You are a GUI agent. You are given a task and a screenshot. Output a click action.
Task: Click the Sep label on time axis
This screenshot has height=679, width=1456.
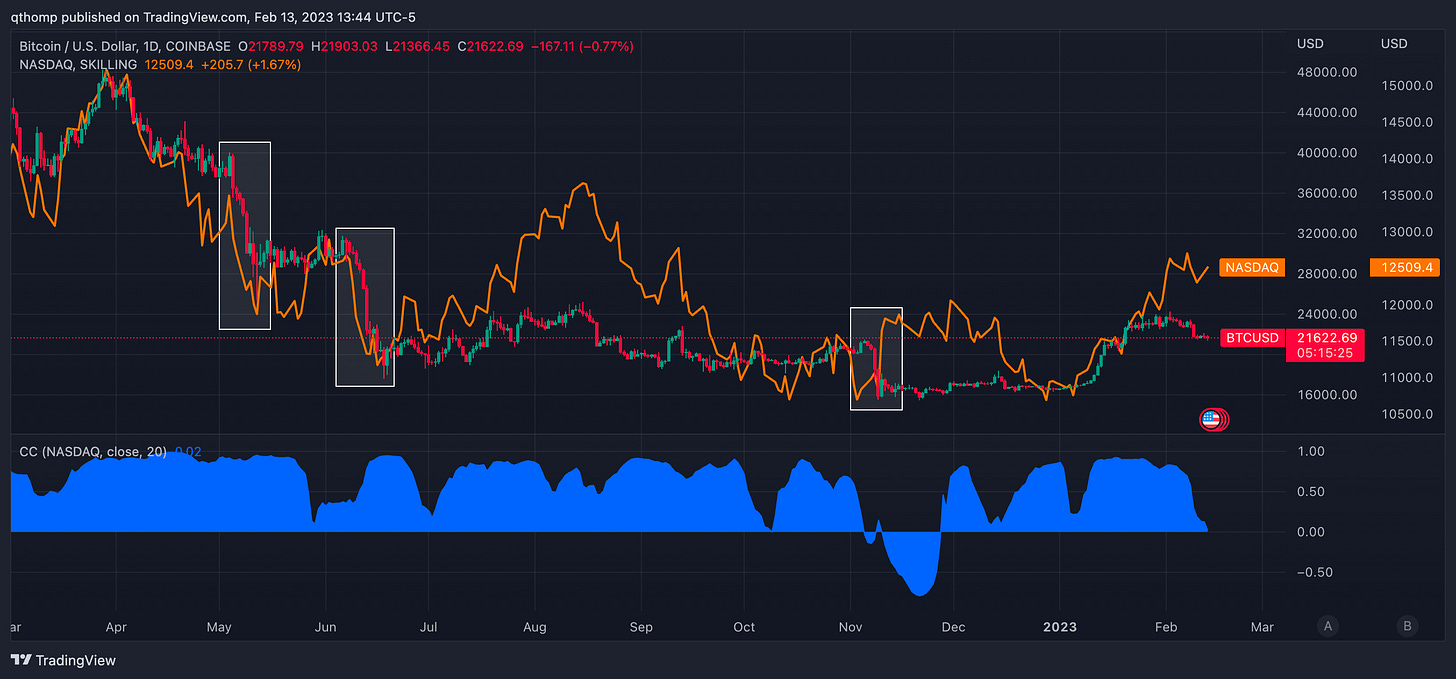(x=641, y=628)
